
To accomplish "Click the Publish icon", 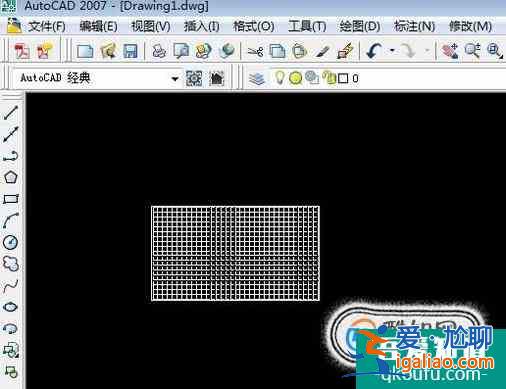I will click(203, 51).
